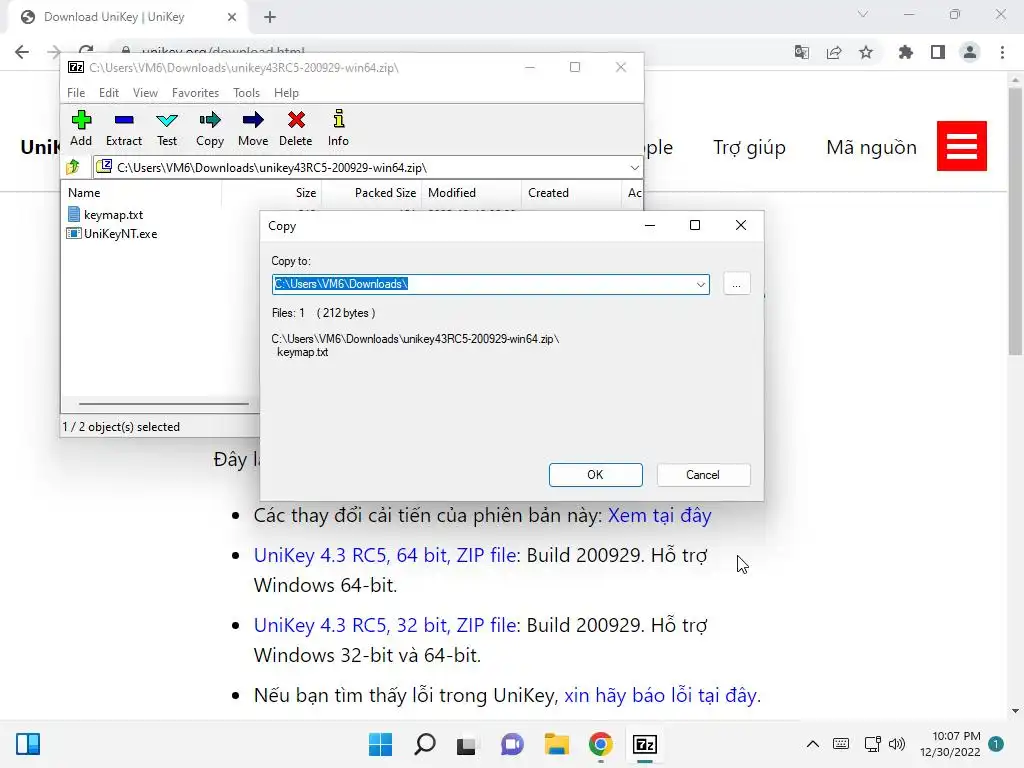Image resolution: width=1024 pixels, height=768 pixels.
Task: Click Chrome Google Translate icon
Action: tap(802, 52)
